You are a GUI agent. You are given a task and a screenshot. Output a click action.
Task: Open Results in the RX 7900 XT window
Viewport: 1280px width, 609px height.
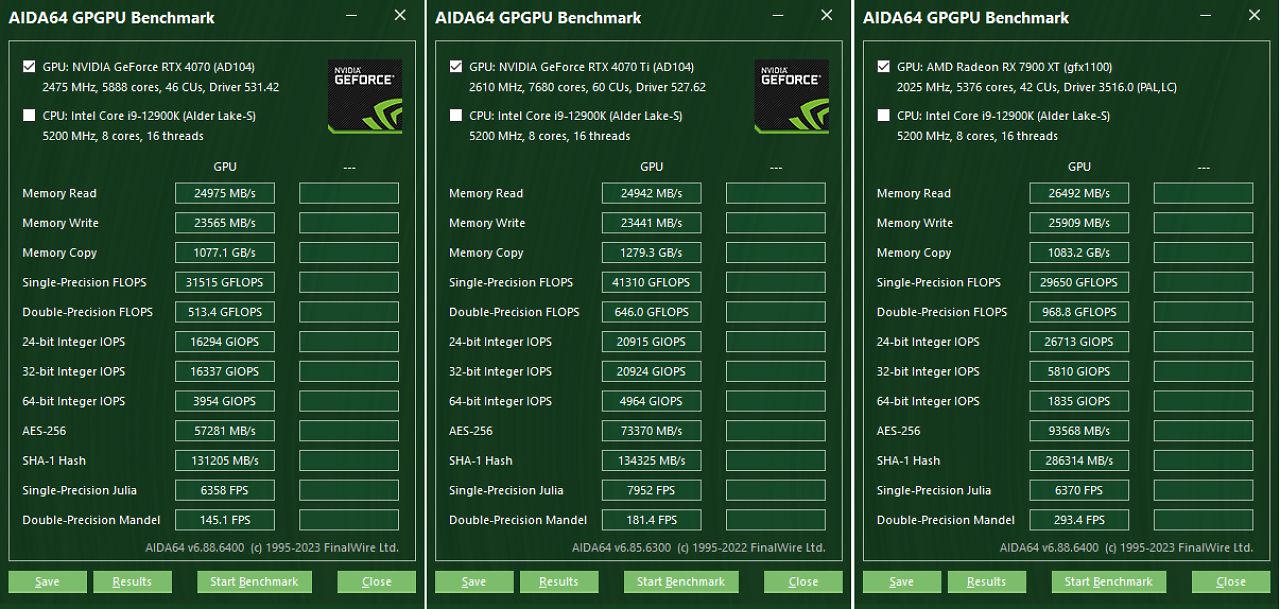point(987,582)
